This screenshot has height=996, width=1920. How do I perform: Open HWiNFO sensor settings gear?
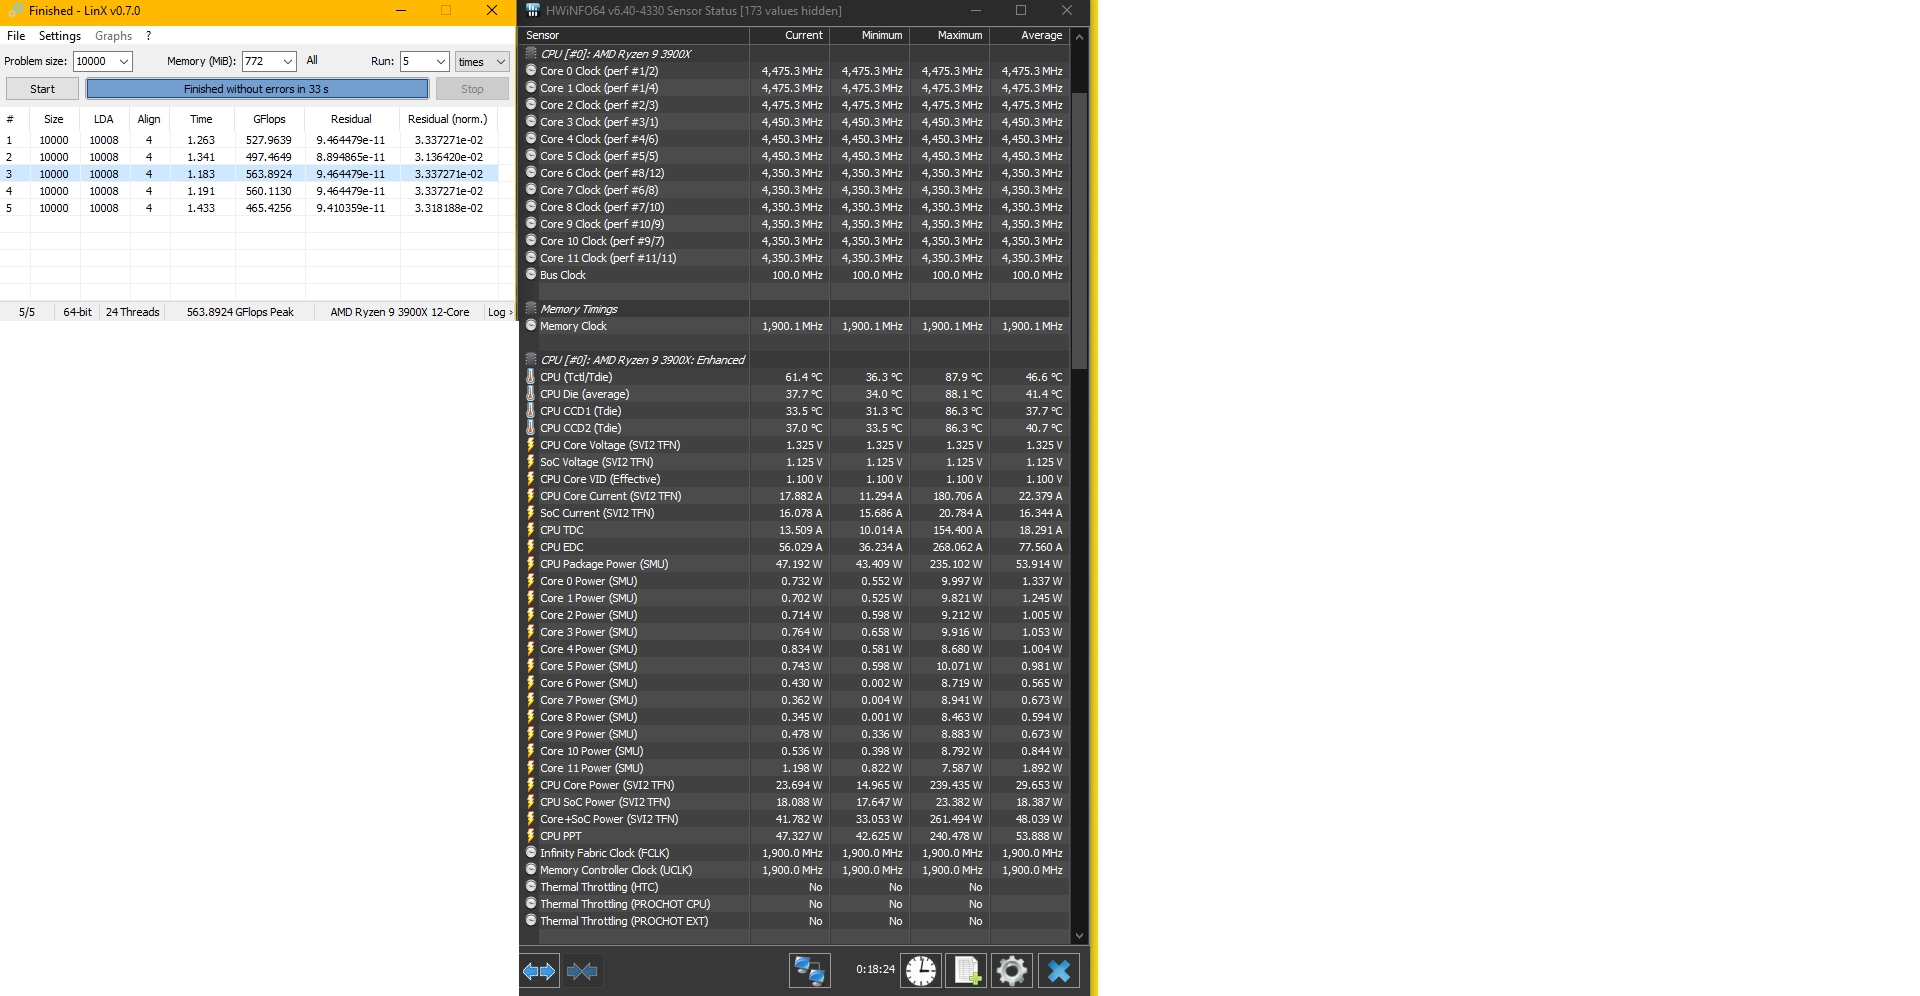pos(1012,971)
